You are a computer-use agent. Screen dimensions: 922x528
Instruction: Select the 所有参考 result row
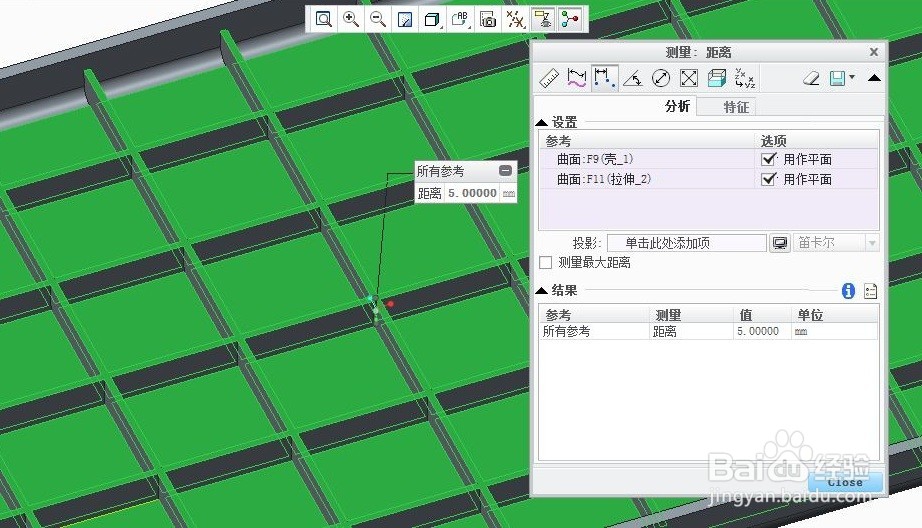pyautogui.click(x=709, y=331)
